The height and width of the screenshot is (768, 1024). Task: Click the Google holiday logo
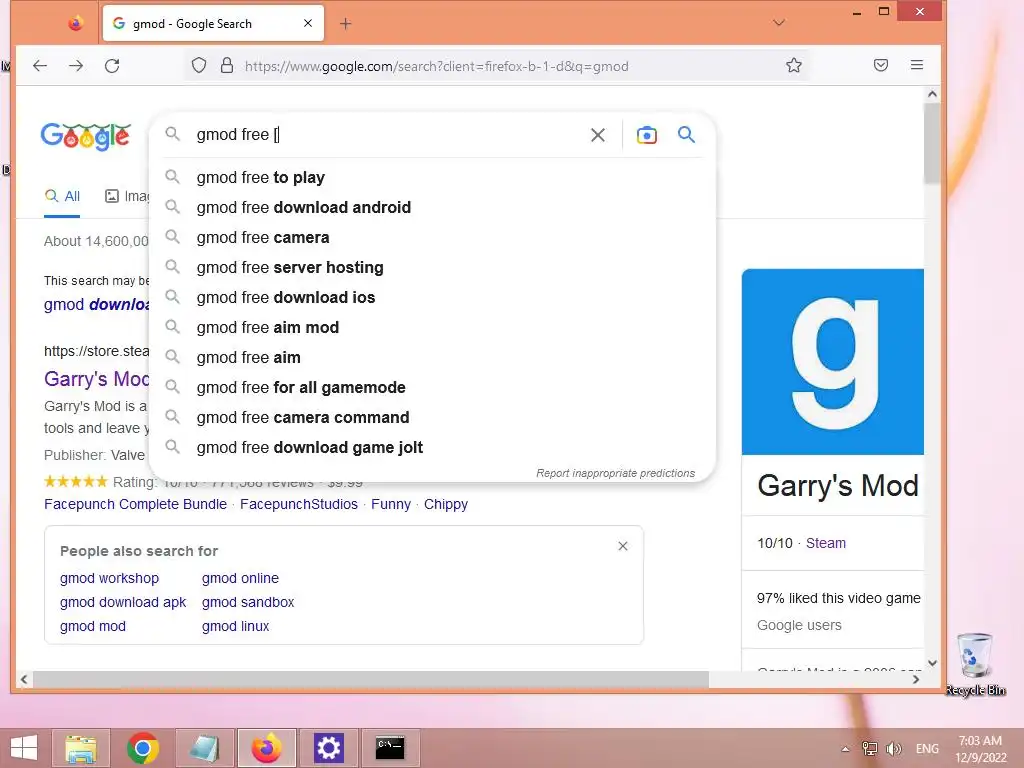86,136
